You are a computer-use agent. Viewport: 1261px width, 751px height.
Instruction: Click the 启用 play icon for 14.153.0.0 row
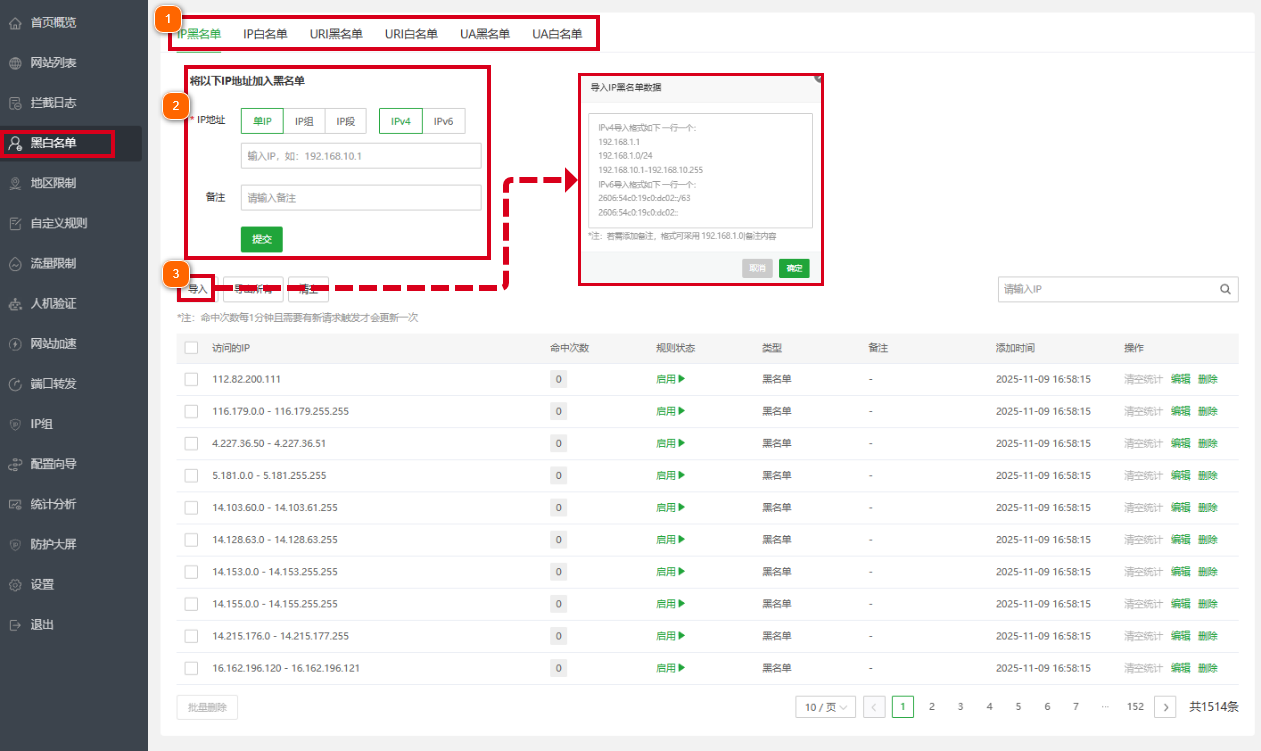pos(682,572)
